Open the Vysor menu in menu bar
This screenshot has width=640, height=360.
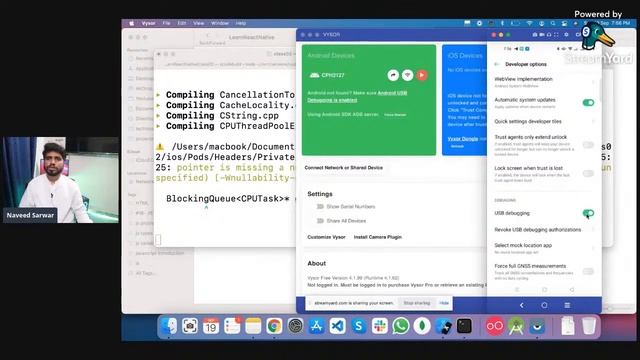point(148,23)
